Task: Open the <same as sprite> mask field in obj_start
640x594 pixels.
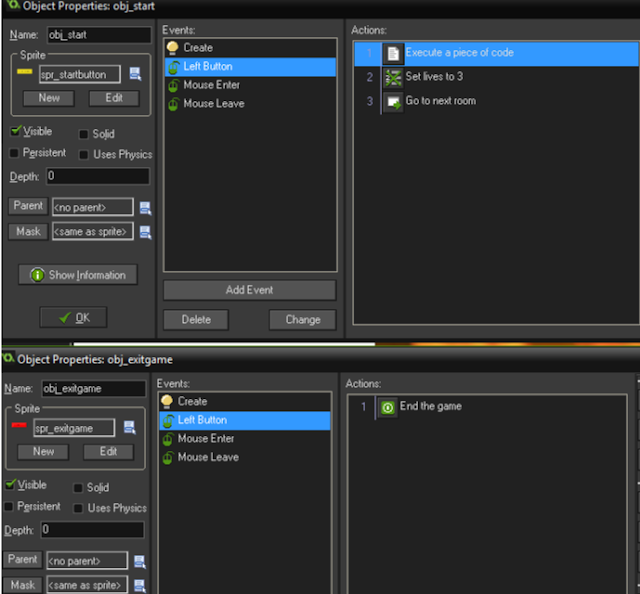Action: 93,231
